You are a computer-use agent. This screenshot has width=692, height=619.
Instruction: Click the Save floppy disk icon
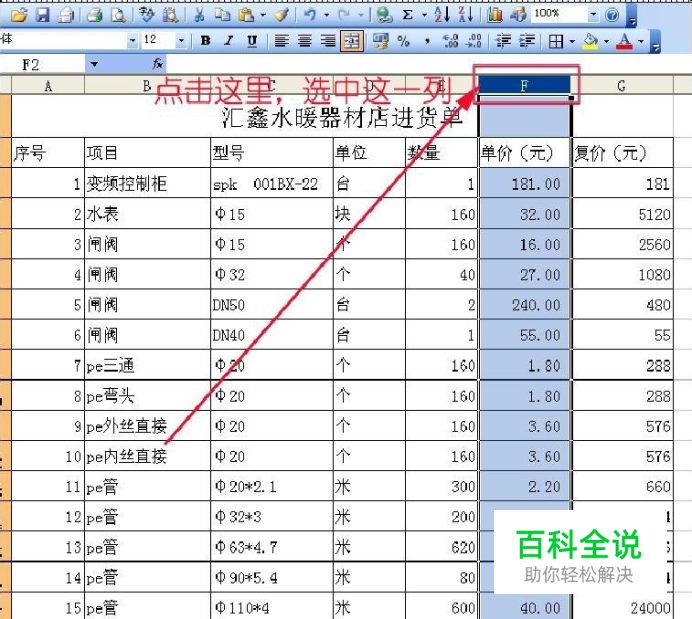point(42,15)
